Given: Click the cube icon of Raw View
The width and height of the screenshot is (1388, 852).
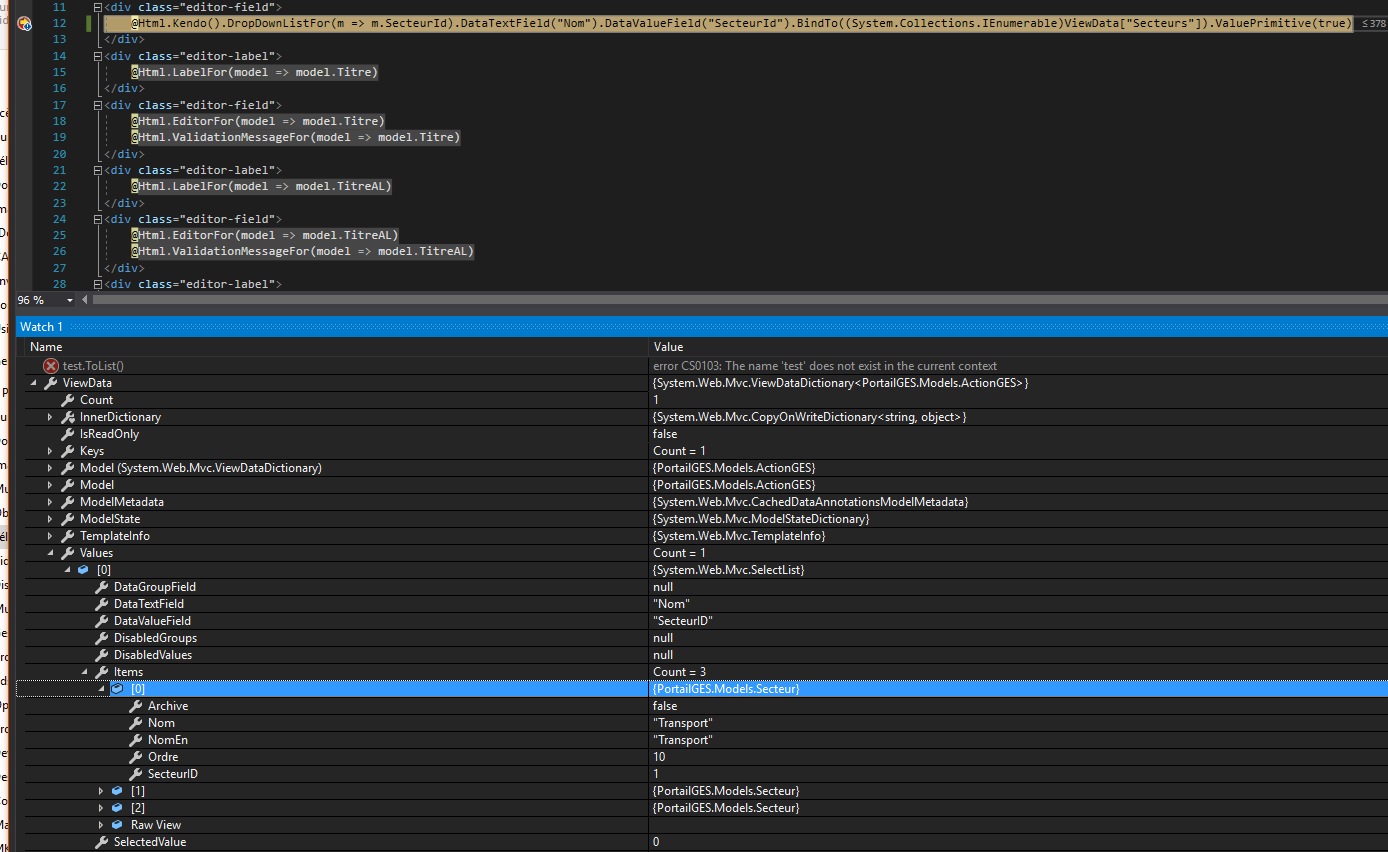Looking at the screenshot, I should click(117, 825).
